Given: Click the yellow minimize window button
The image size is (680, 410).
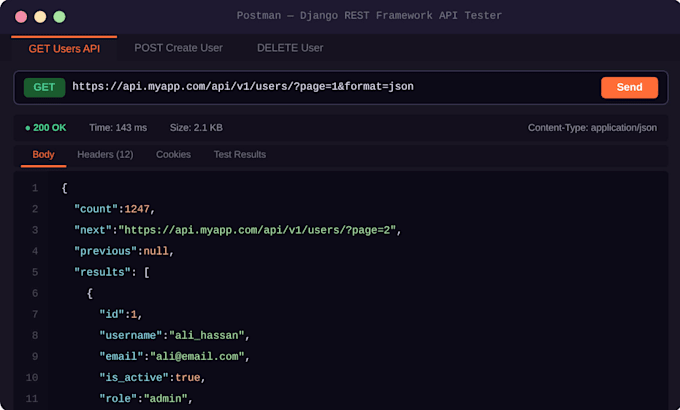Looking at the screenshot, I should click(x=40, y=17).
